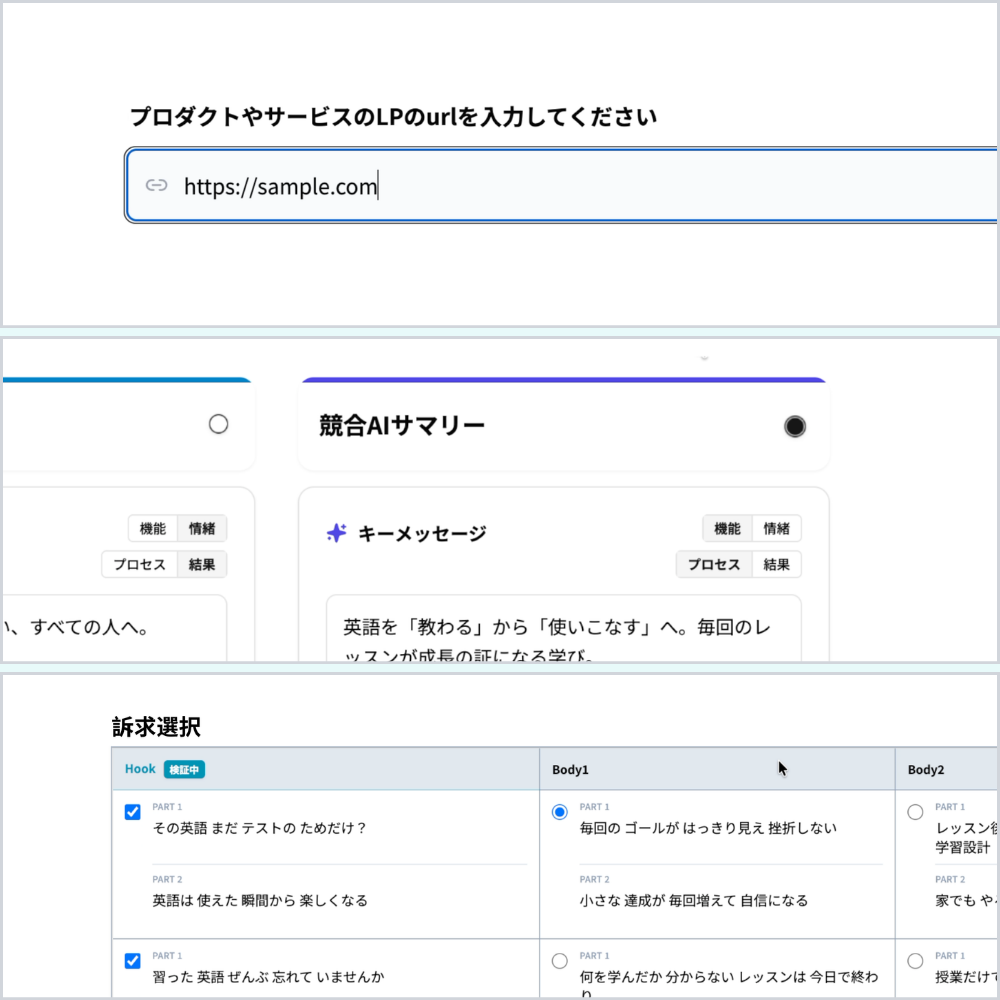The height and width of the screenshot is (1000, 1000).
Task: Click the link icon inside the URL input field
Action: (x=156, y=185)
